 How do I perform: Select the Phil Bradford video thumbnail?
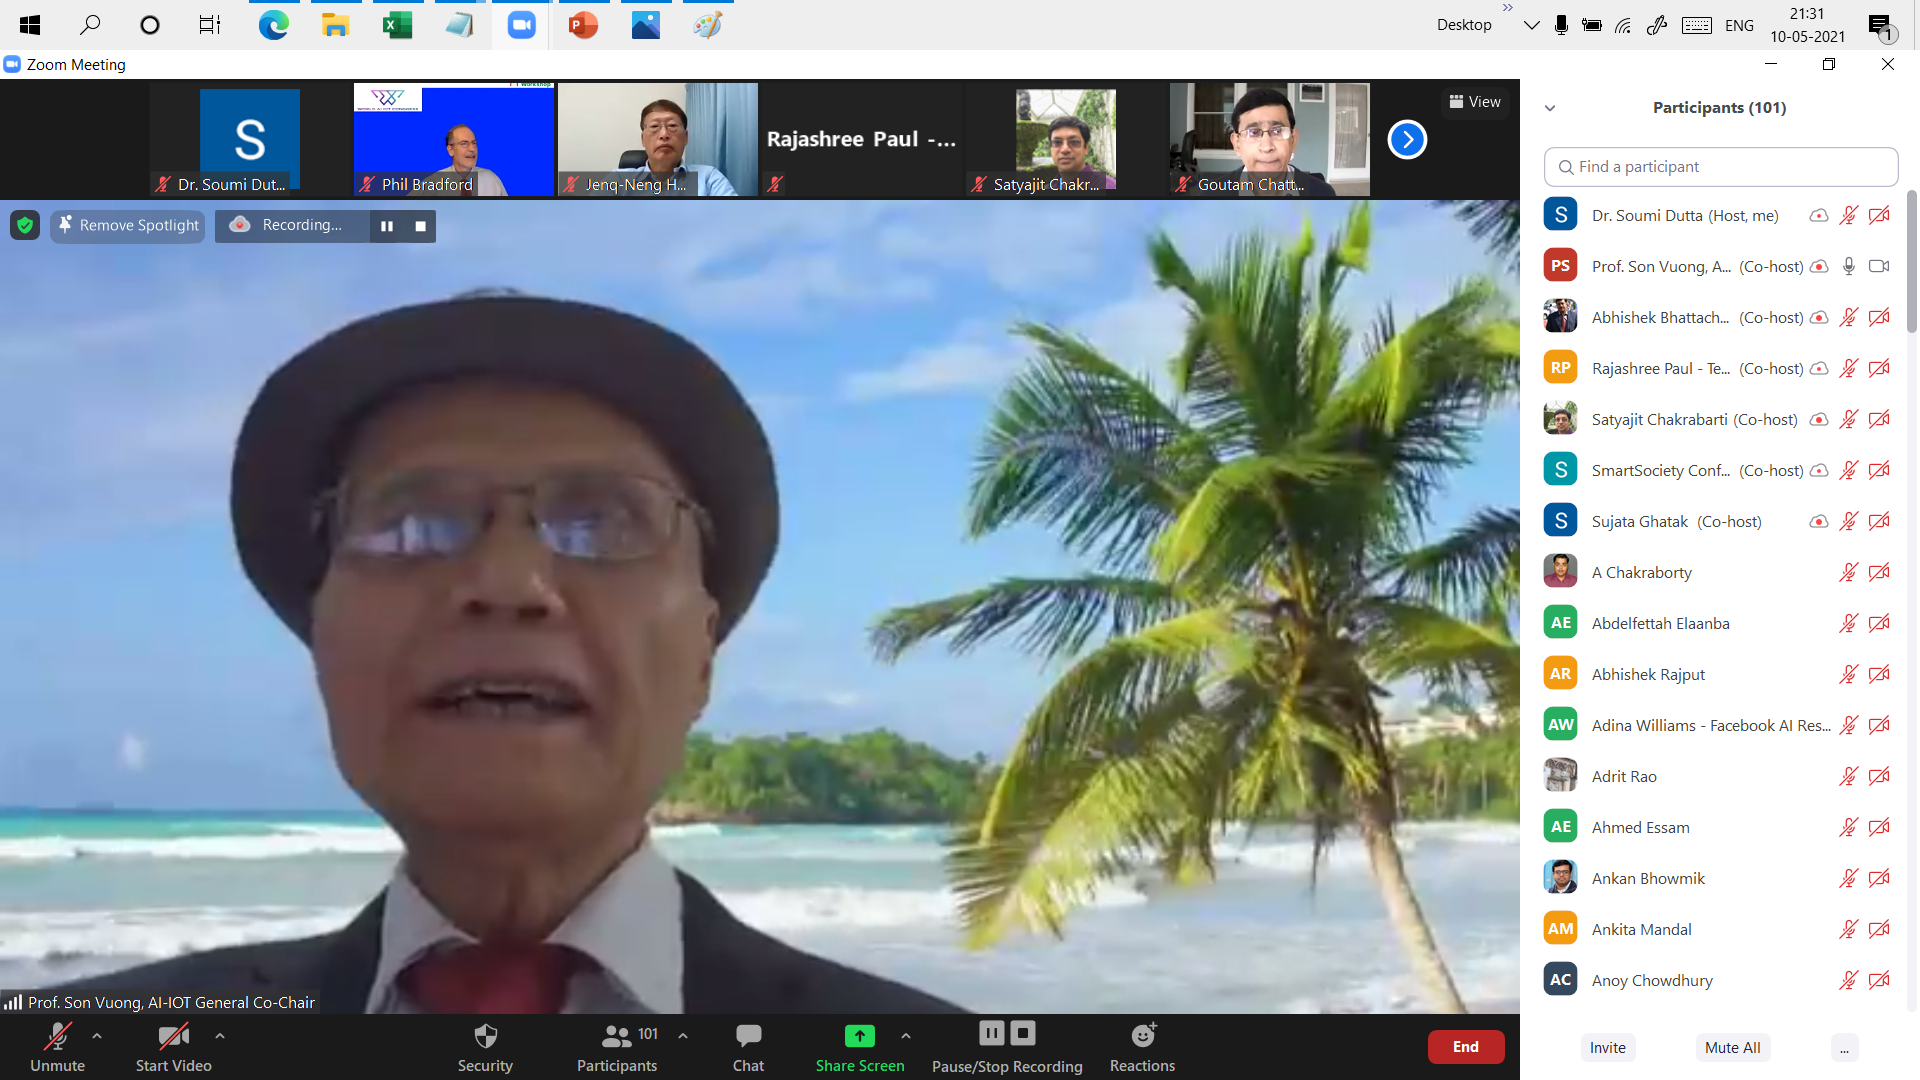453,139
